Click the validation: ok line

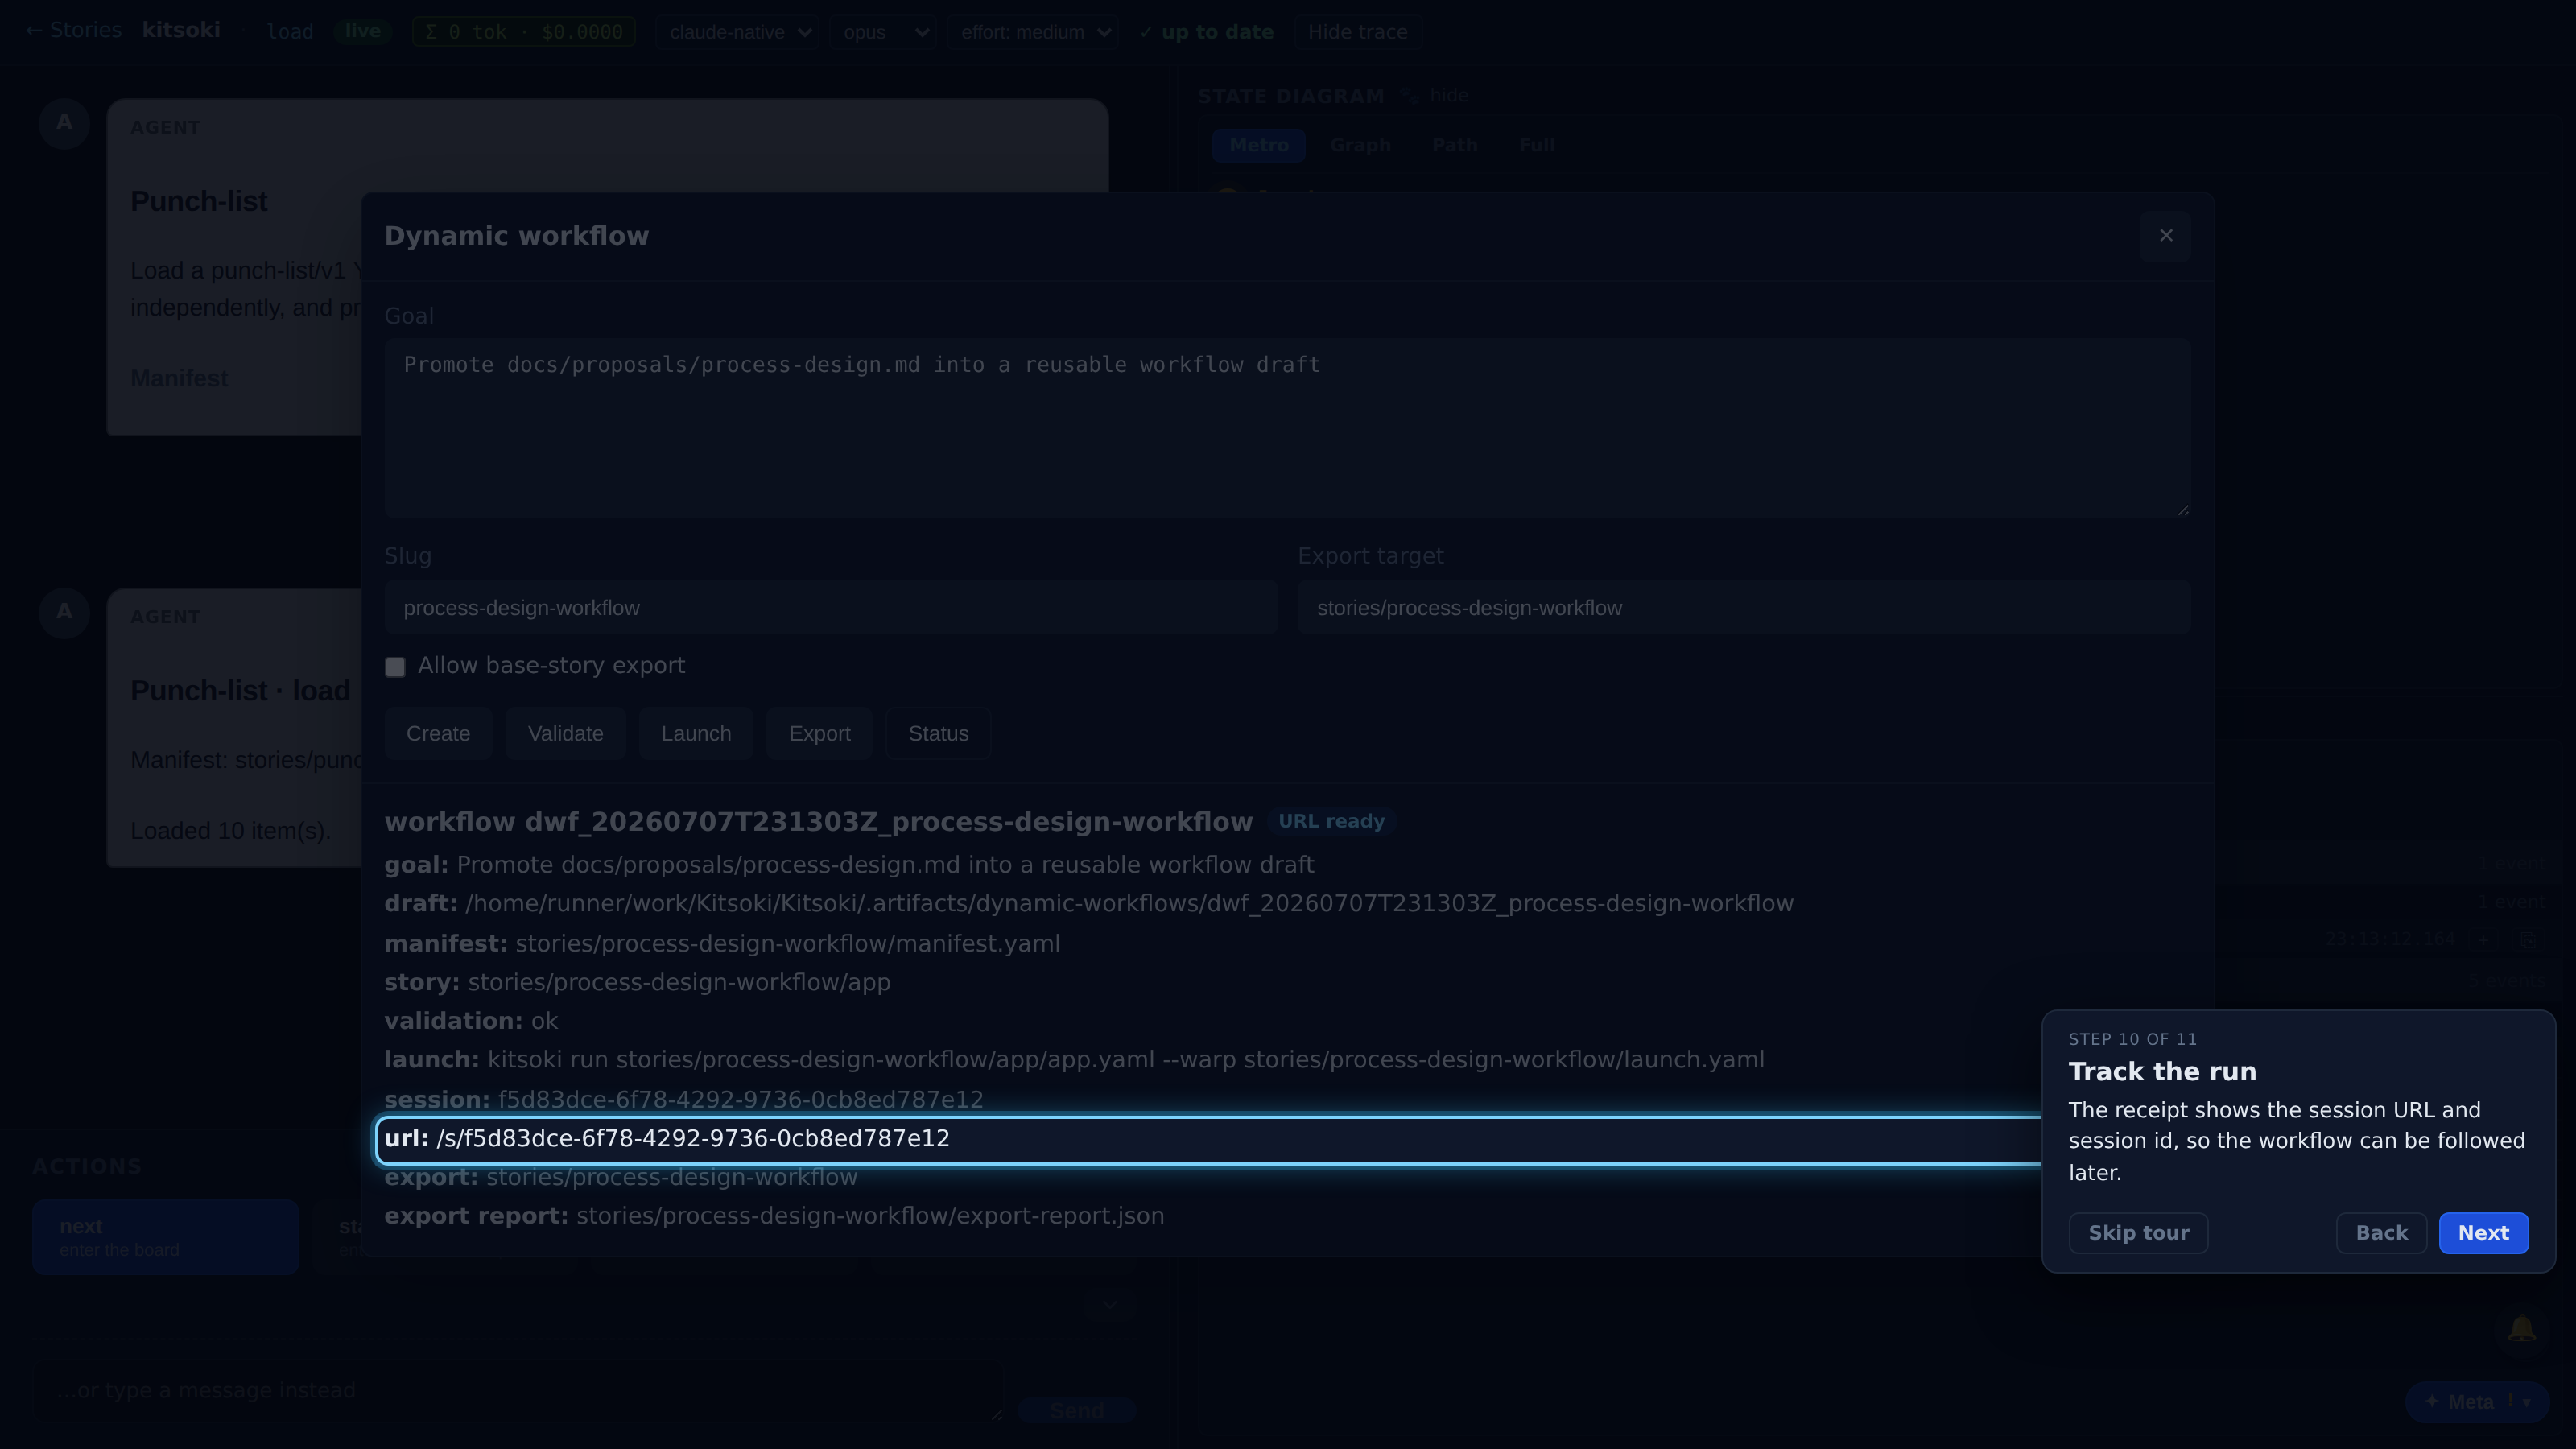click(x=471, y=1022)
